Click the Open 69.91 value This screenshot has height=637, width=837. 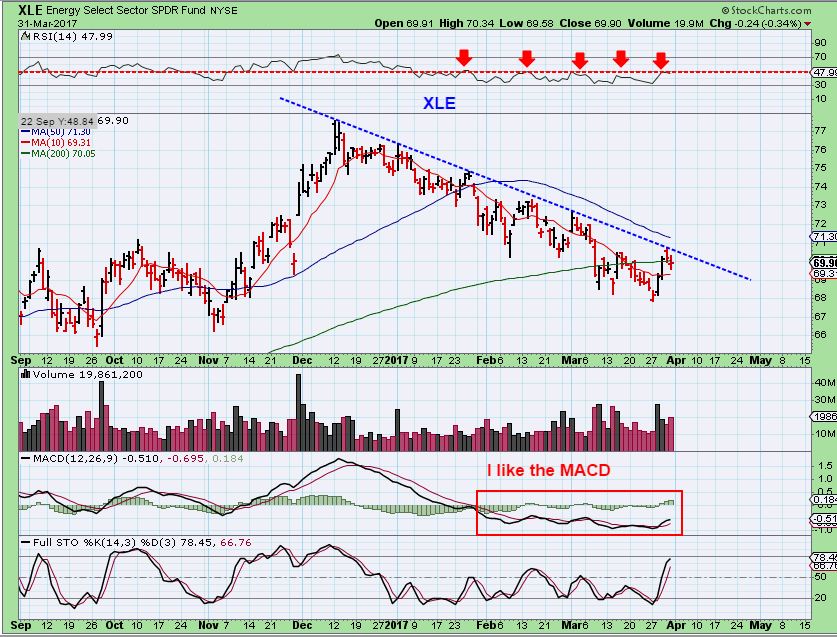click(x=404, y=23)
